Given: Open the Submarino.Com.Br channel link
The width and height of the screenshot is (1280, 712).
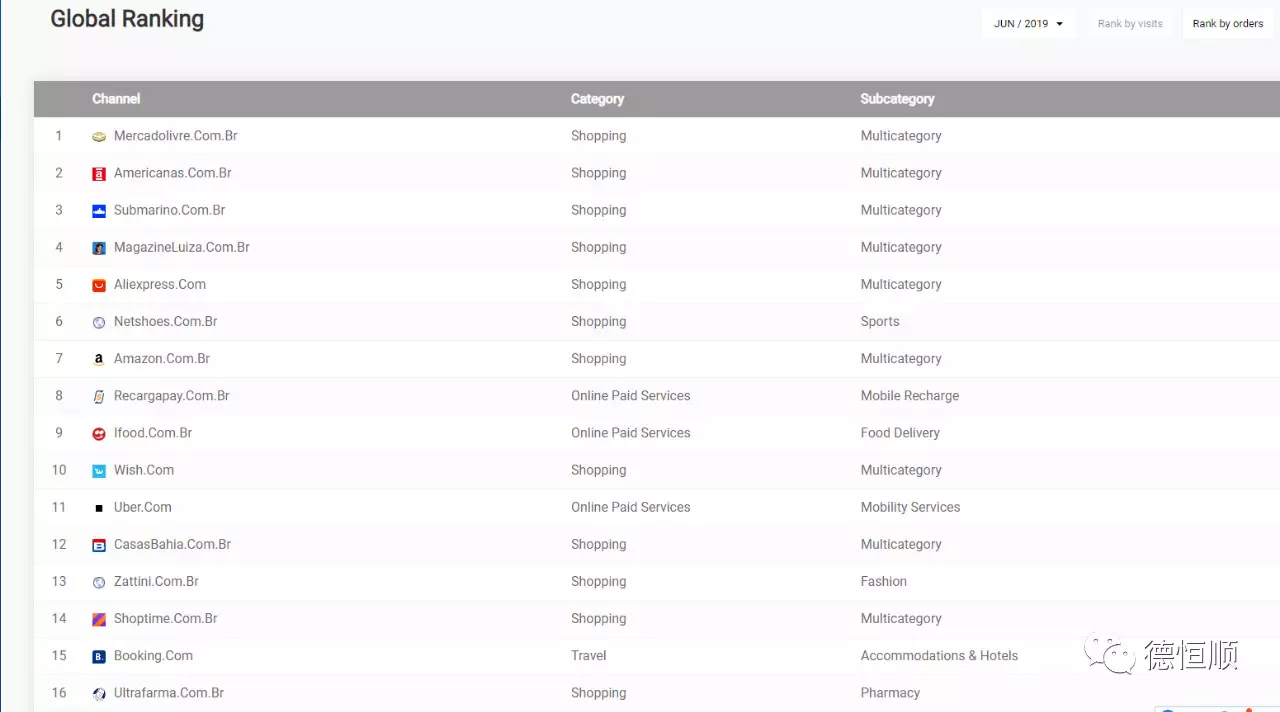Looking at the screenshot, I should (170, 210).
